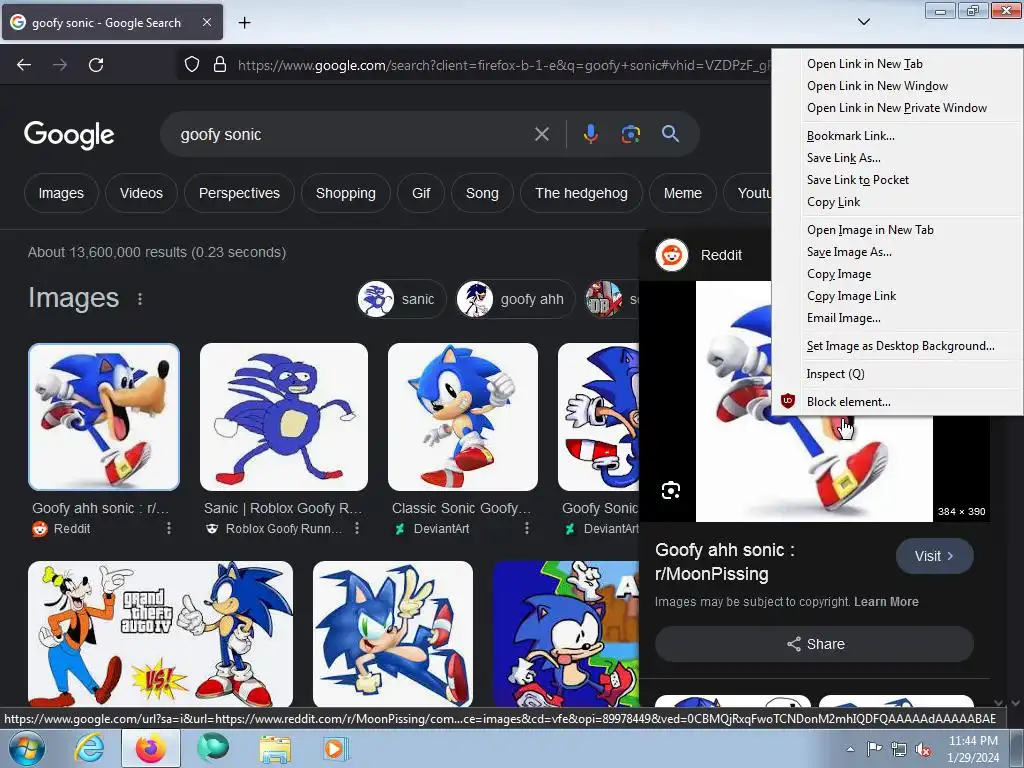The image size is (1024, 768).
Task: Open more options for Classic Sonic DeviantArt result
Action: (x=526, y=528)
